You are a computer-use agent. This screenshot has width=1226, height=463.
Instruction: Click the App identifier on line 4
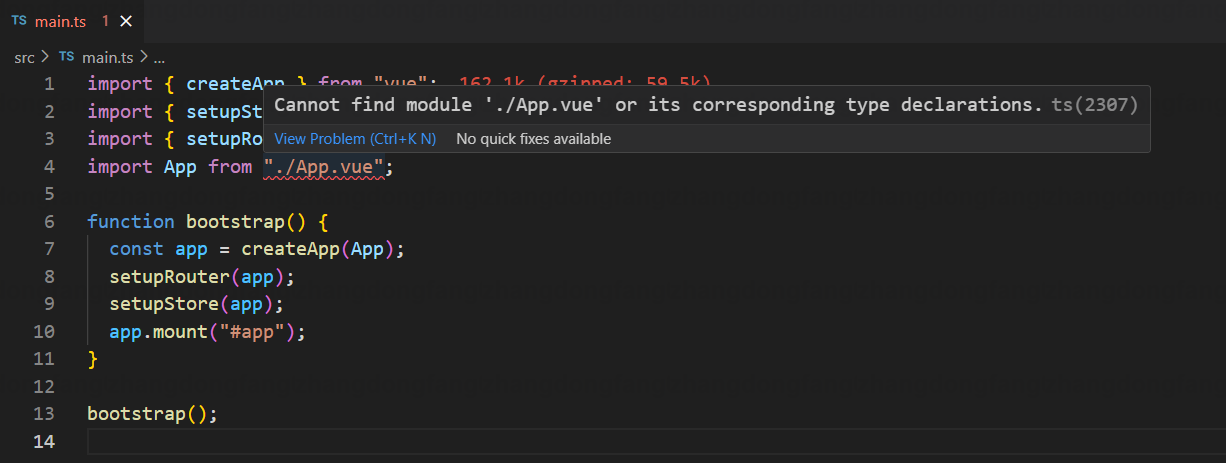click(x=180, y=167)
